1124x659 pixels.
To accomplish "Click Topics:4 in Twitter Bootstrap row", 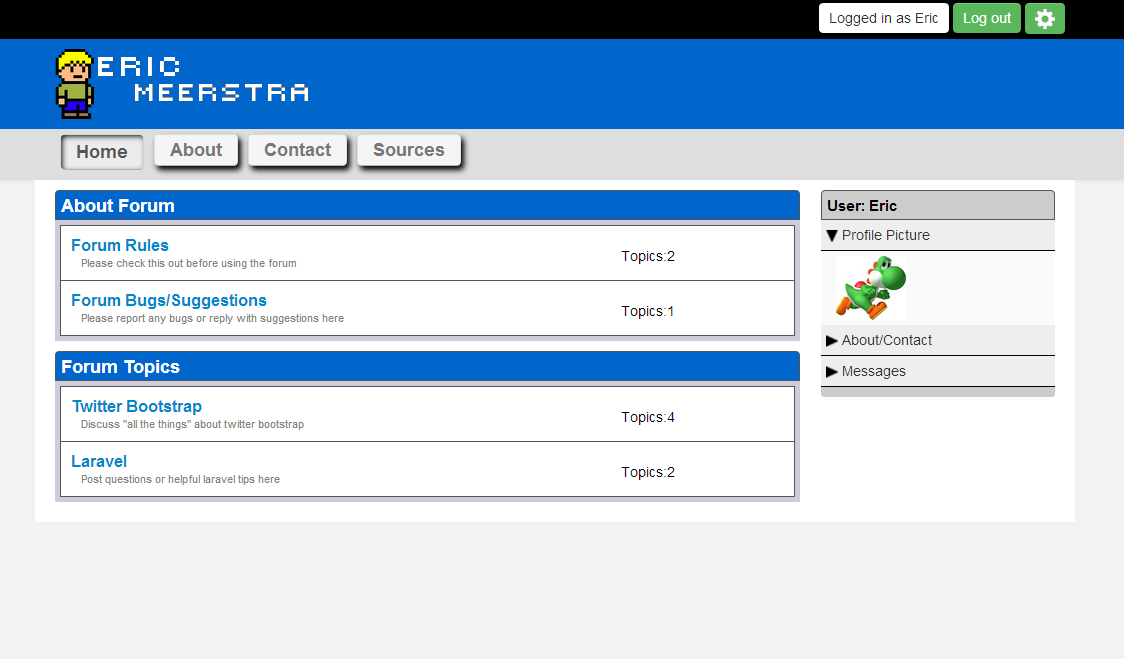I will [x=648, y=417].
